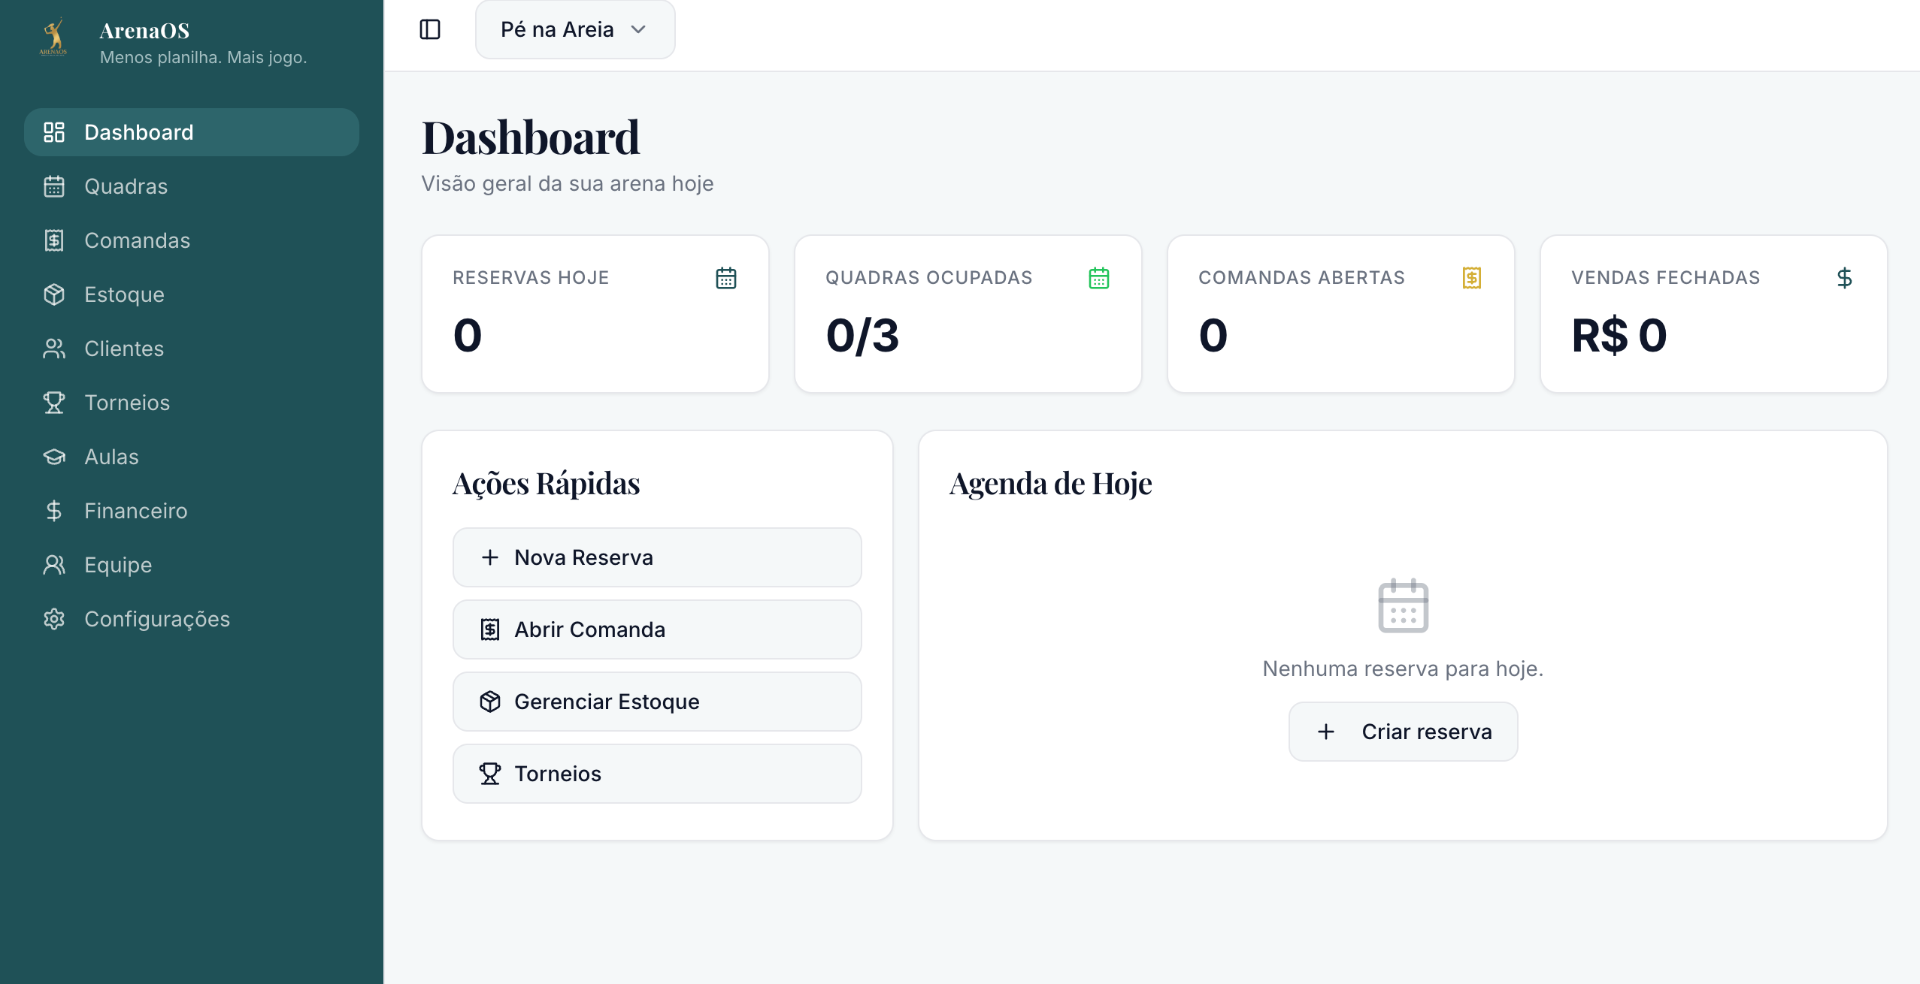1920x984 pixels.
Task: Click the Torneios quick action button
Action: 657,773
